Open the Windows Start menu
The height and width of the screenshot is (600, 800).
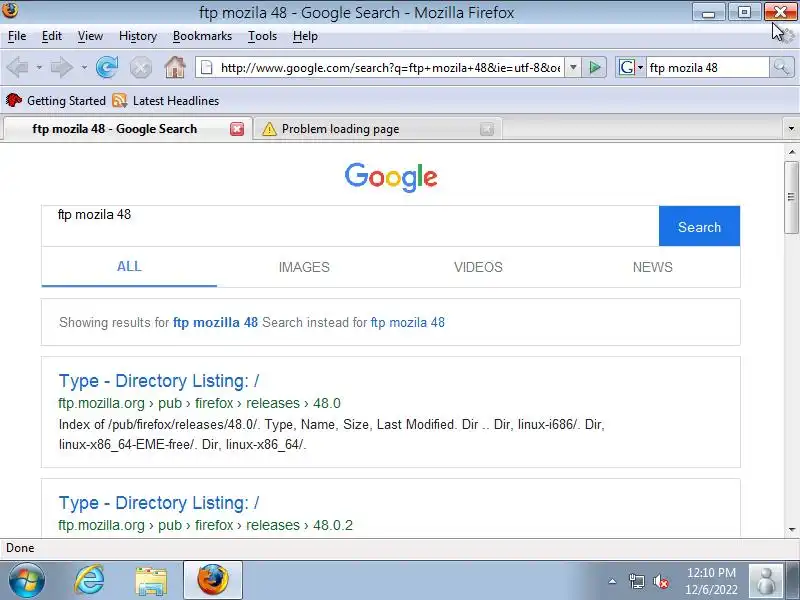tap(26, 580)
